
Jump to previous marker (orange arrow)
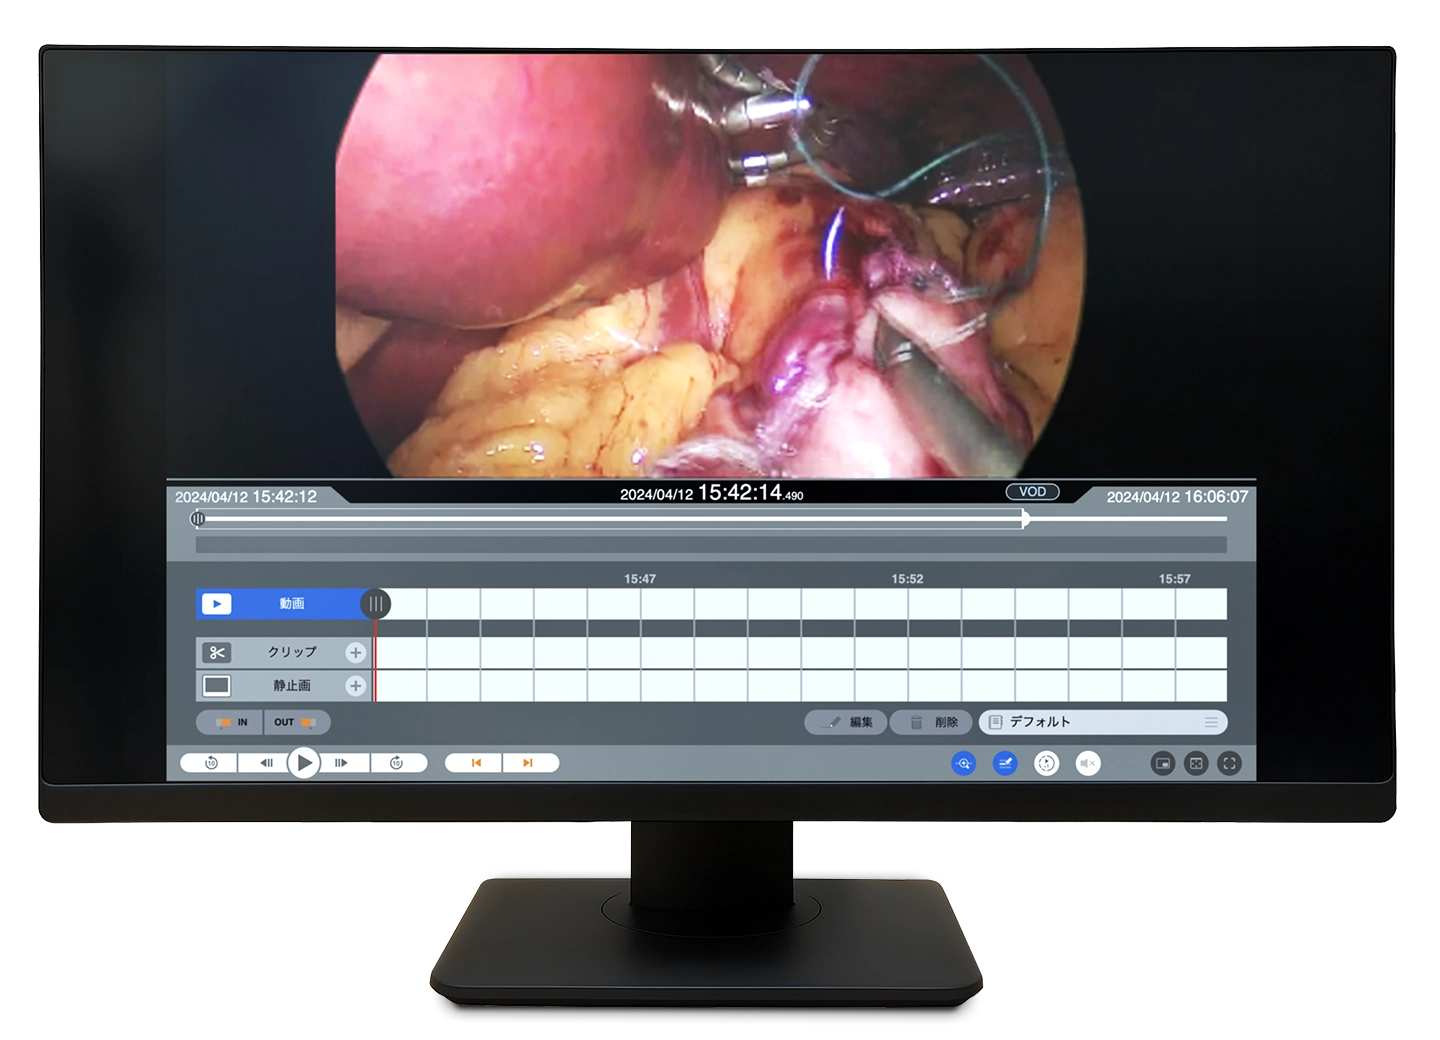(476, 763)
